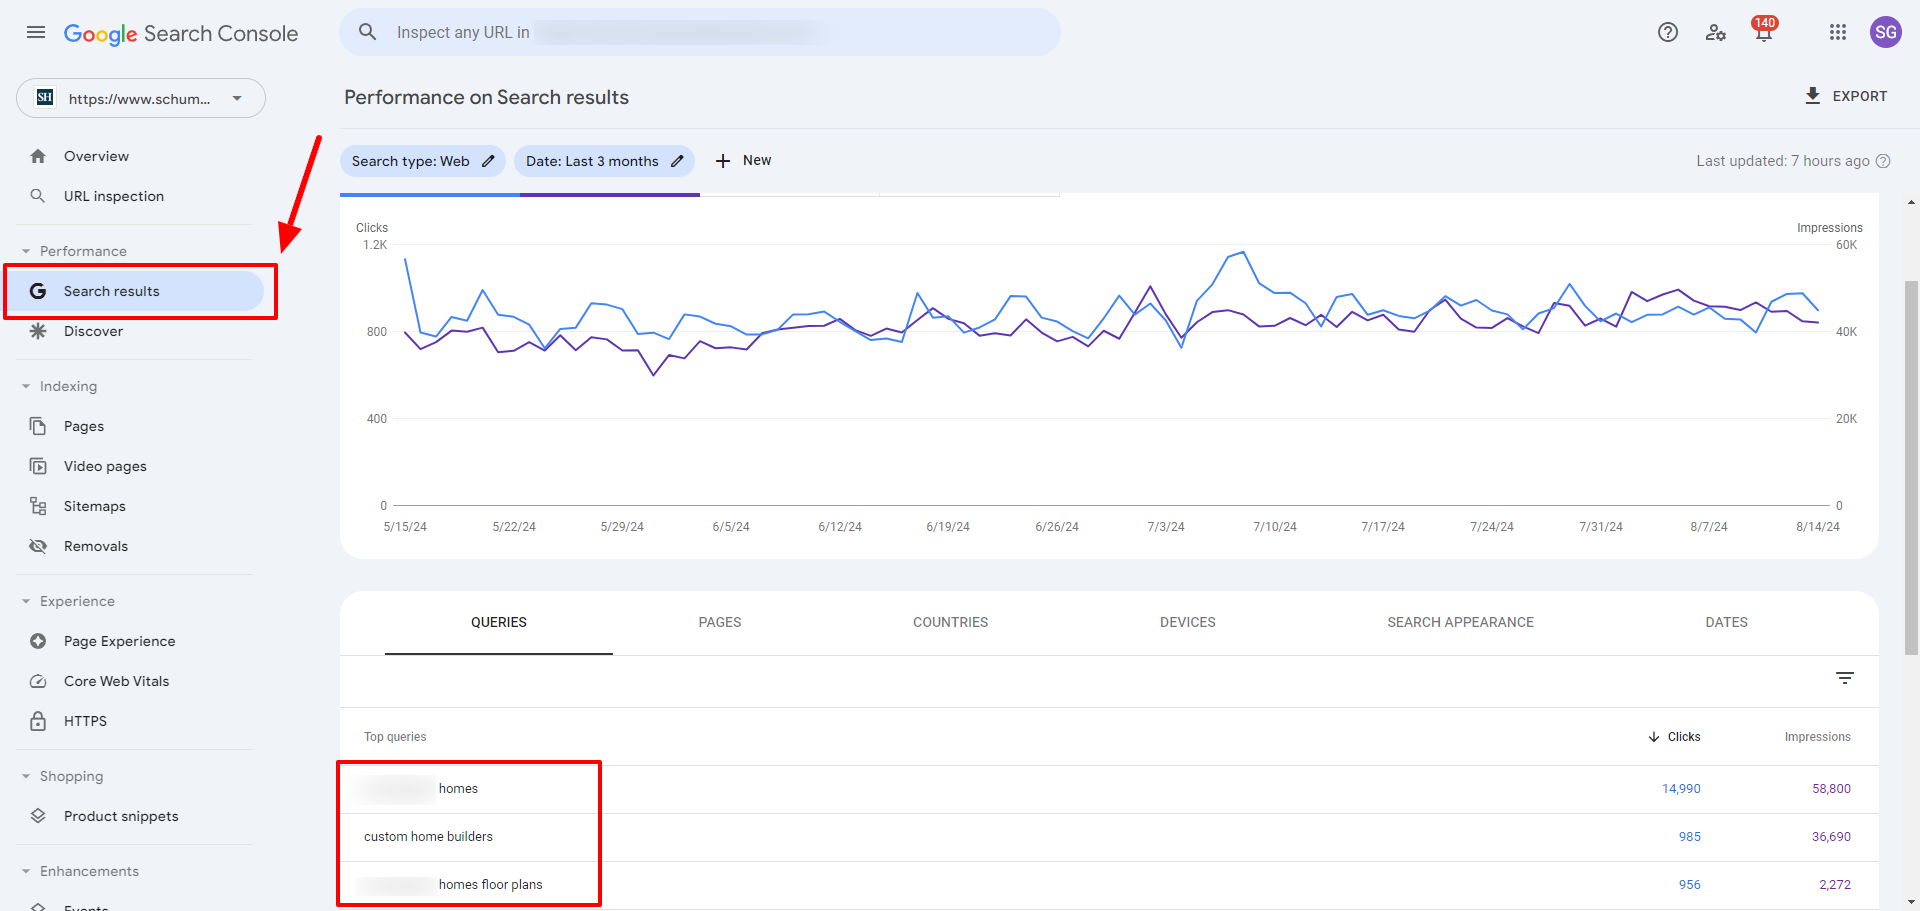Sort by Clicks column arrow

[x=1654, y=737]
